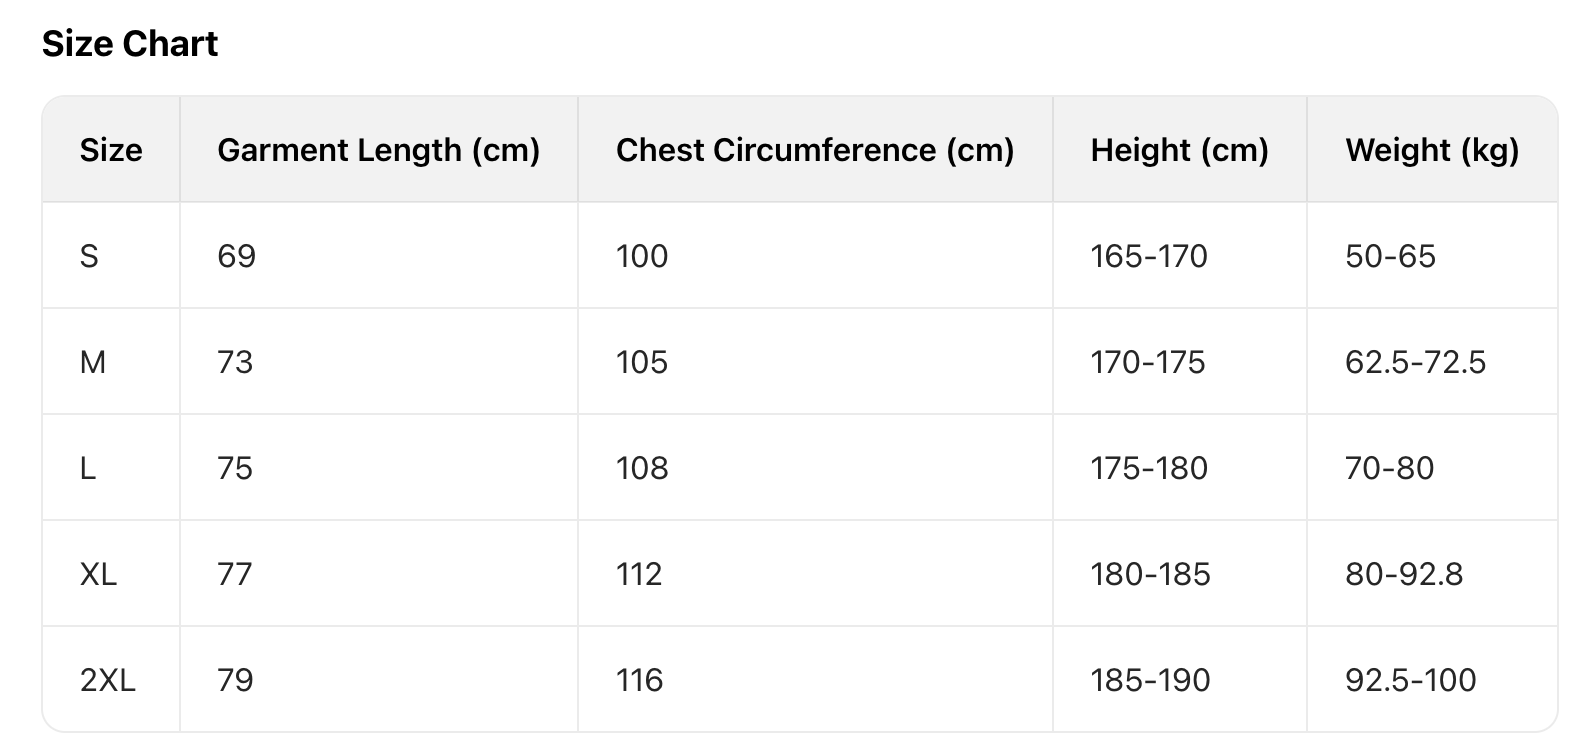Select the XL size cell
Viewport: 1580px width, 748px height.
click(98, 574)
